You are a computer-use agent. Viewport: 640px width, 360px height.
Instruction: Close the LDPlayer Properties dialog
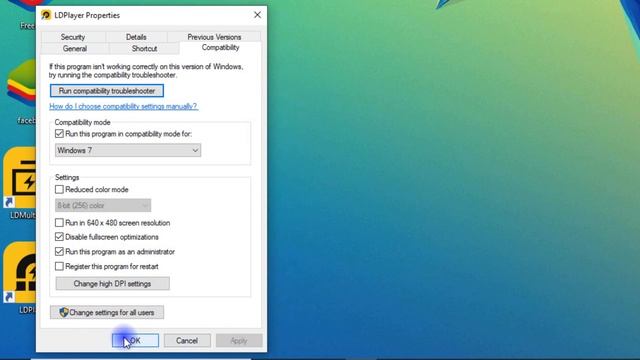257,15
